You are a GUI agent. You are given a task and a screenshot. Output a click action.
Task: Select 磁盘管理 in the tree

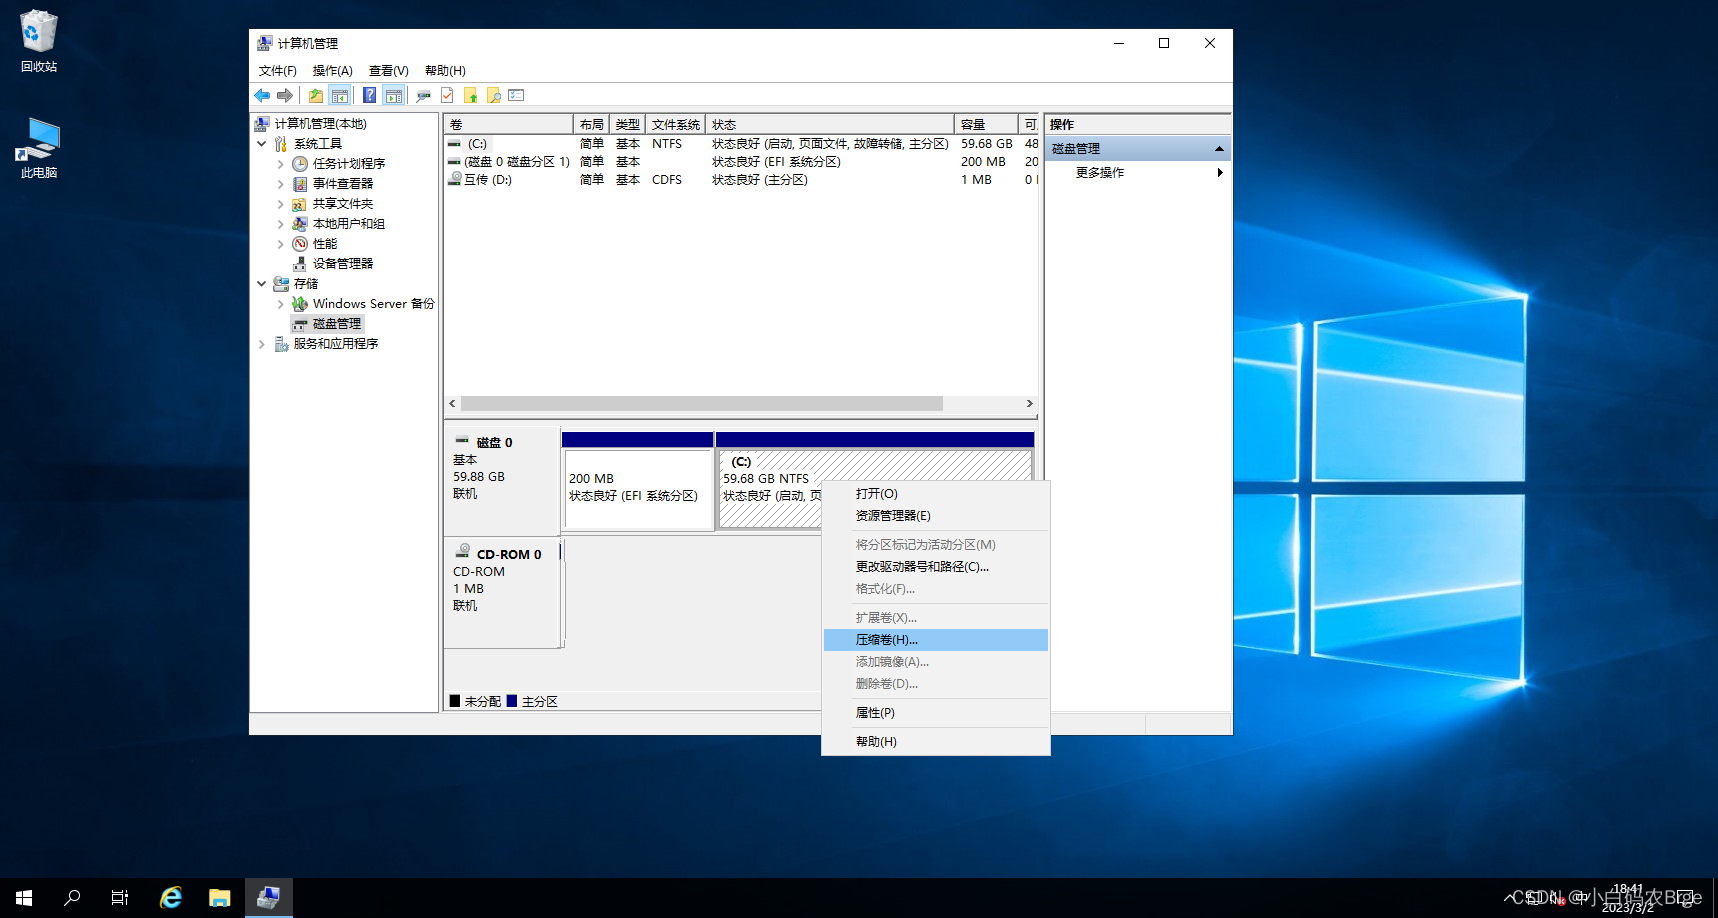point(337,324)
